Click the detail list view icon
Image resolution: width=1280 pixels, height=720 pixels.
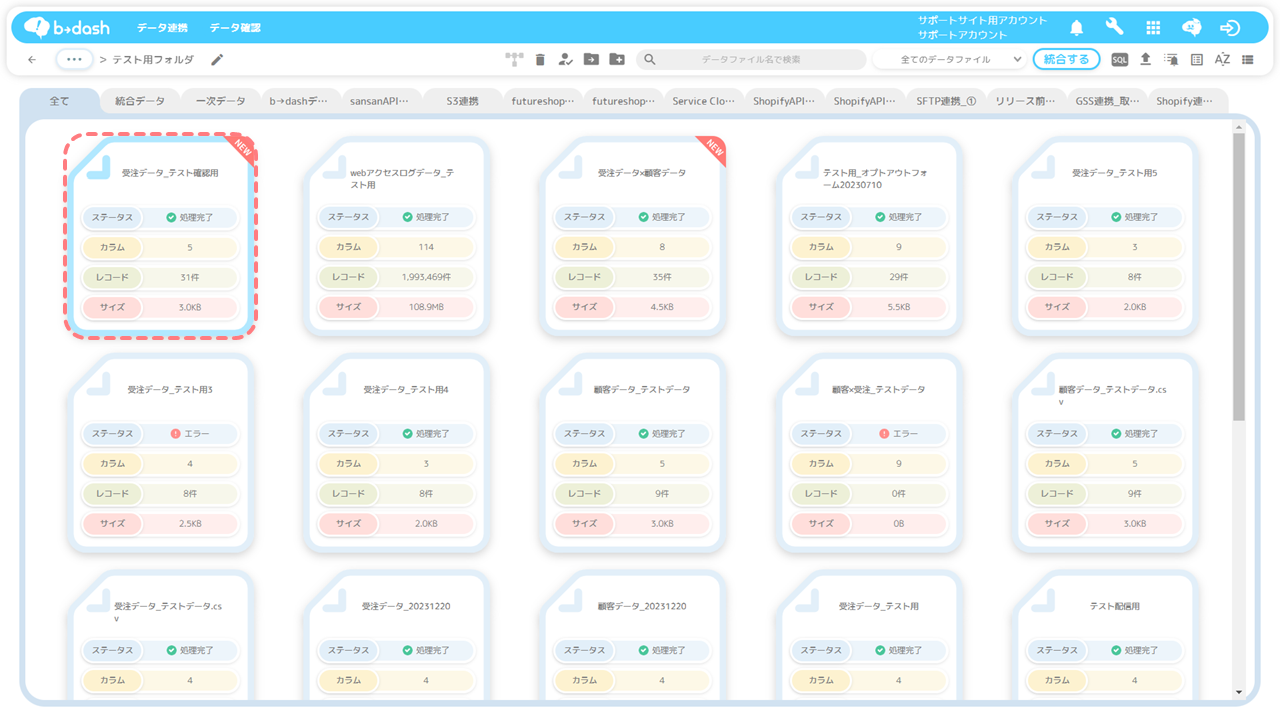(1197, 60)
